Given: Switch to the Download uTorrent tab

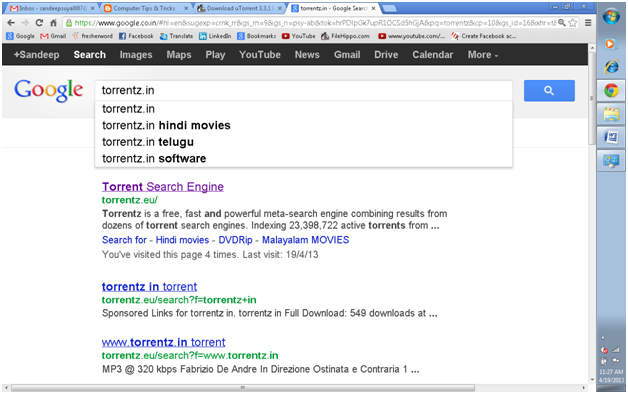Looking at the screenshot, I should pyautogui.click(x=238, y=8).
